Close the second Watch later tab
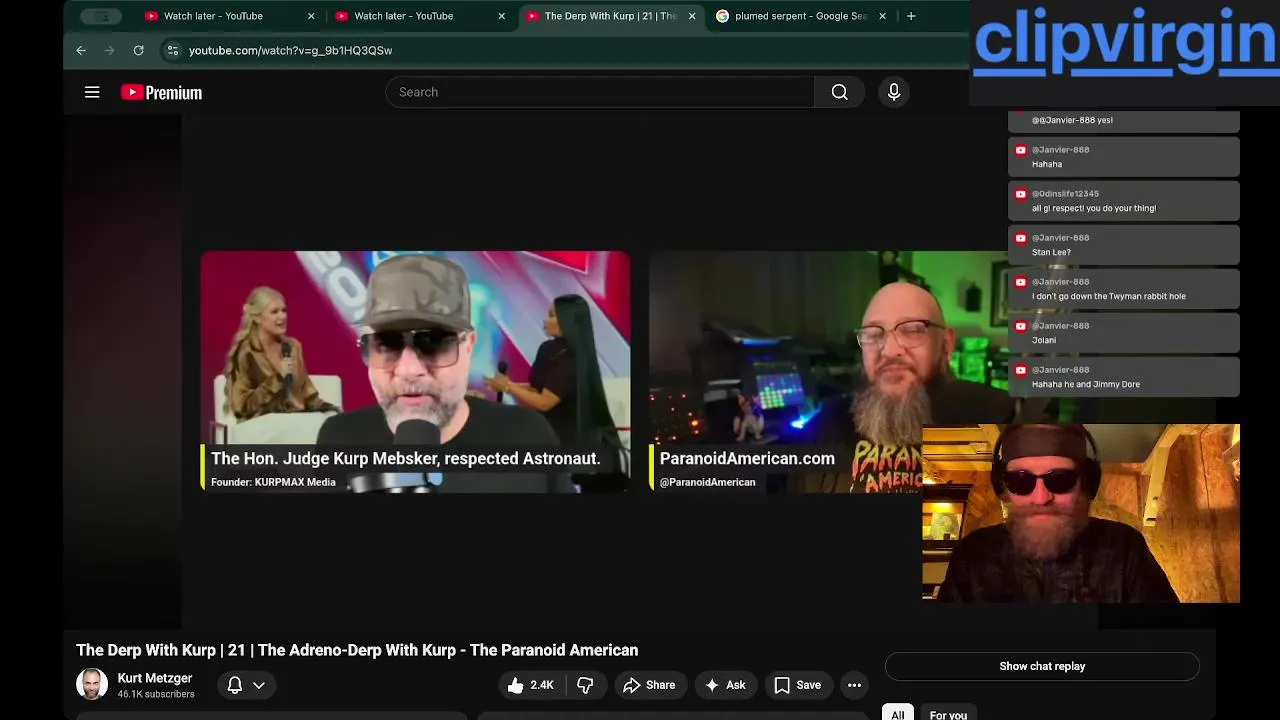Image resolution: width=1280 pixels, height=720 pixels. click(x=502, y=16)
